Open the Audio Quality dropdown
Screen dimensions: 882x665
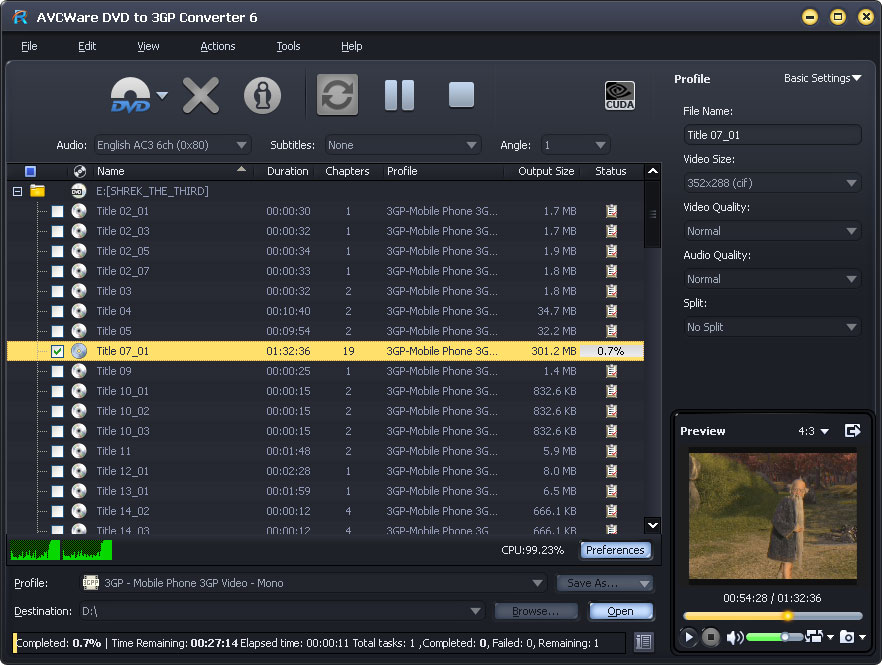[x=772, y=279]
